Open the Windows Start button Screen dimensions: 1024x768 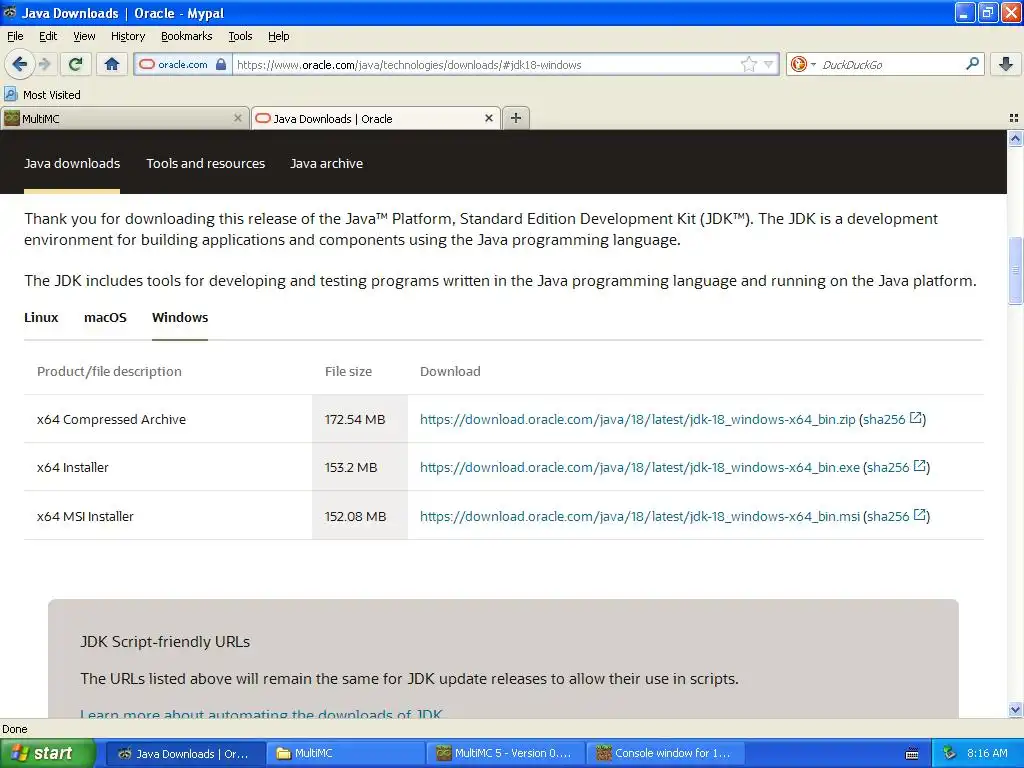pyautogui.click(x=47, y=753)
